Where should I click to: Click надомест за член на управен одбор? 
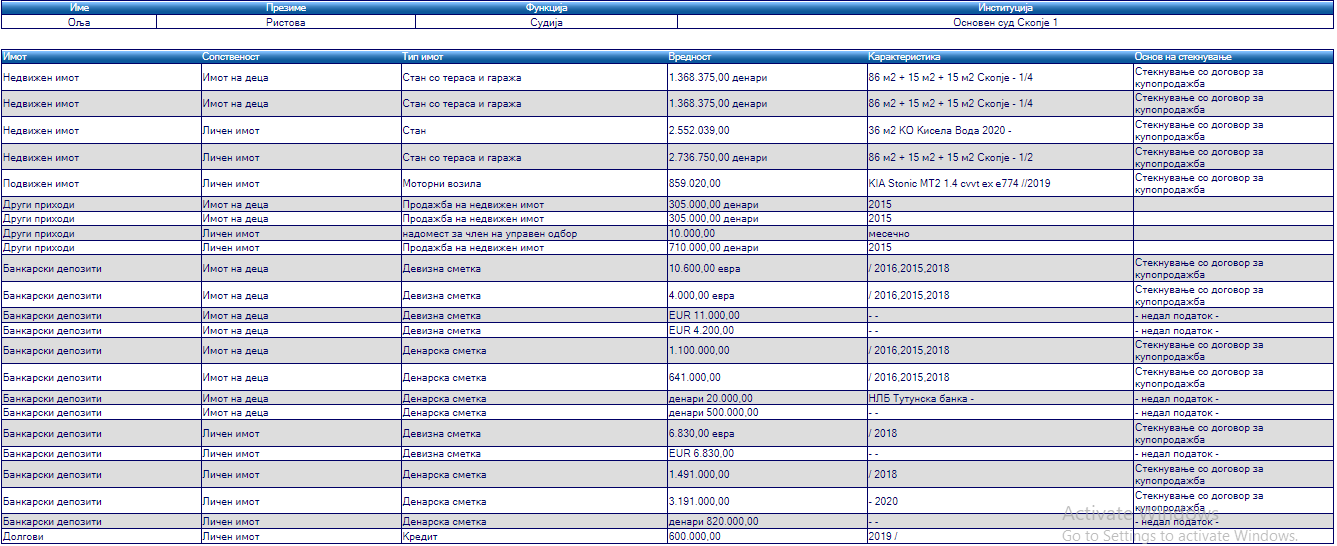pyautogui.click(x=489, y=234)
